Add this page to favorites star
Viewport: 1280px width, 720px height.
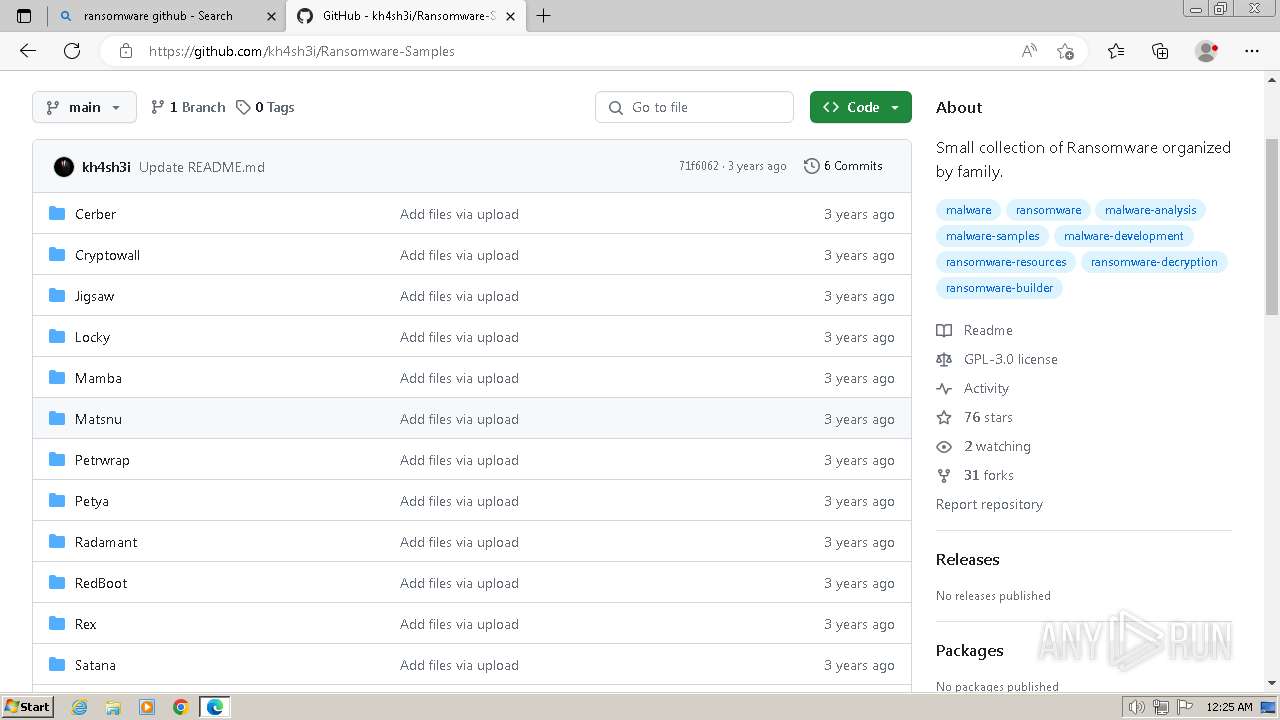(1065, 51)
